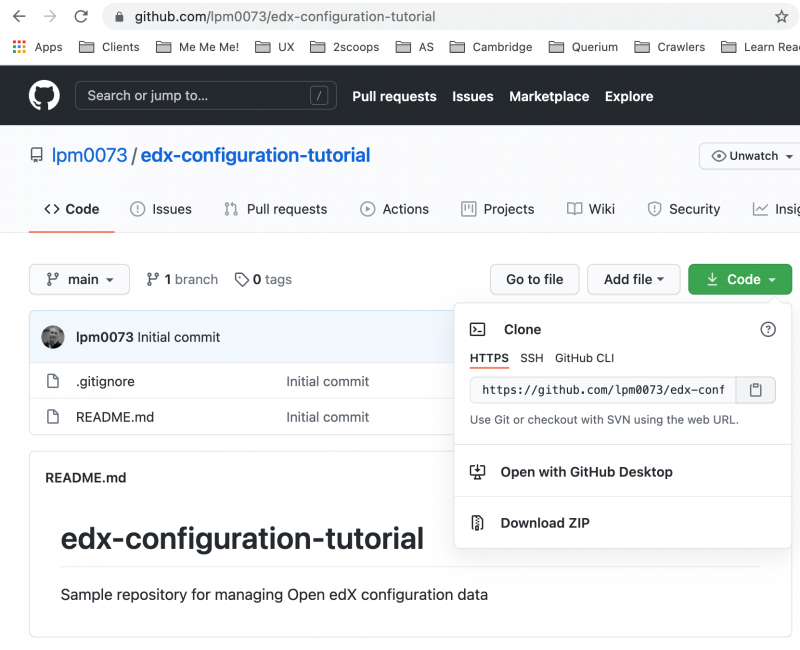The width and height of the screenshot is (800, 650).
Task: Open the main branch selector
Action: pos(79,279)
